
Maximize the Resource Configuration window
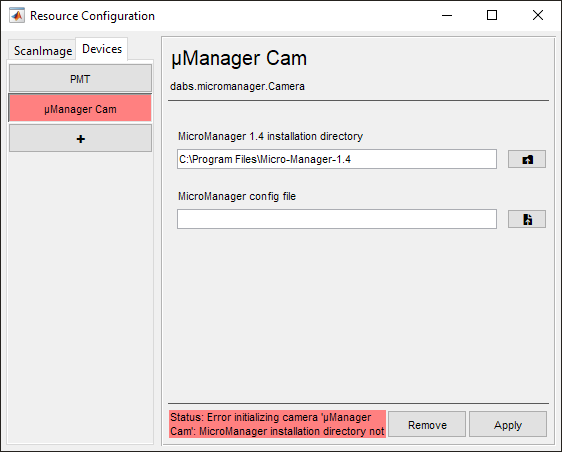coord(492,15)
